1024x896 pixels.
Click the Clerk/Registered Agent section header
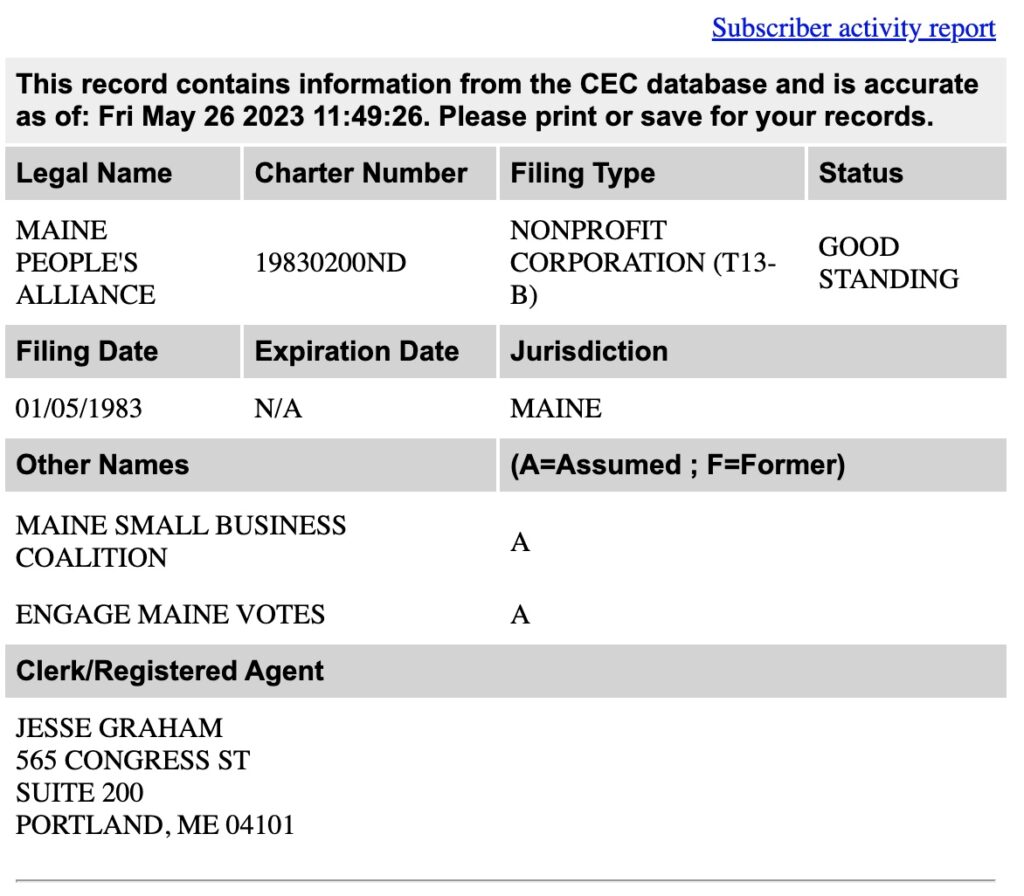tap(170, 671)
